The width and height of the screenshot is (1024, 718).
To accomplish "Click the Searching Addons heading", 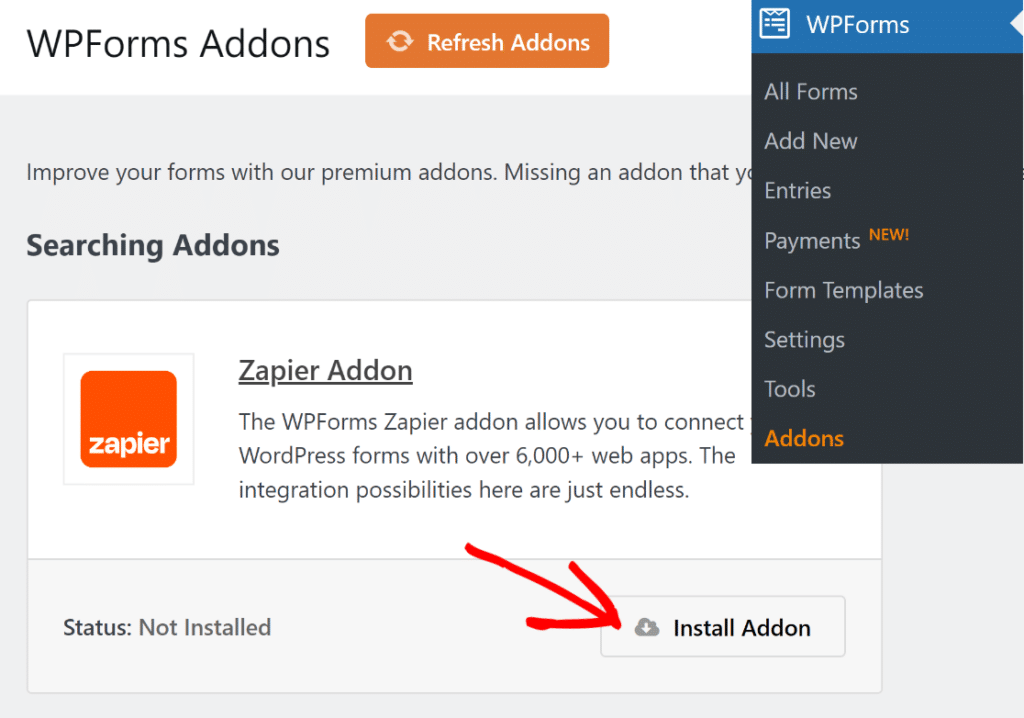I will tap(152, 245).
